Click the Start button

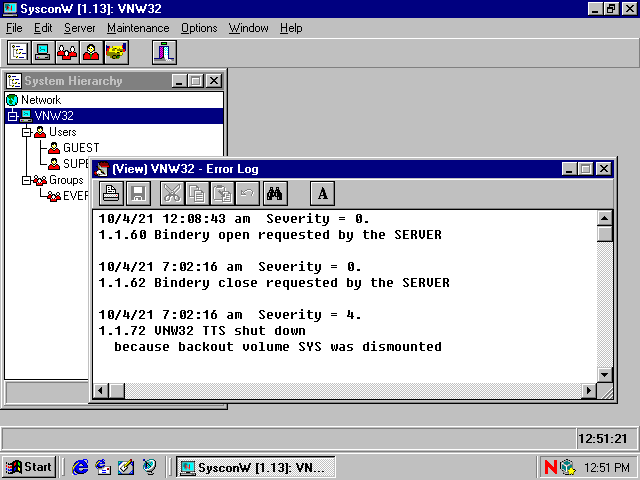(x=29, y=467)
